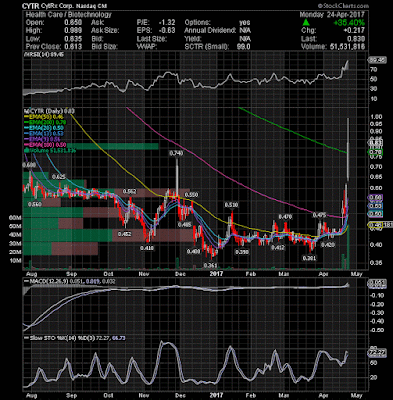Viewport: 393px width, 400px height.
Task: Select the Chg value +0.217
Action: click(354, 31)
